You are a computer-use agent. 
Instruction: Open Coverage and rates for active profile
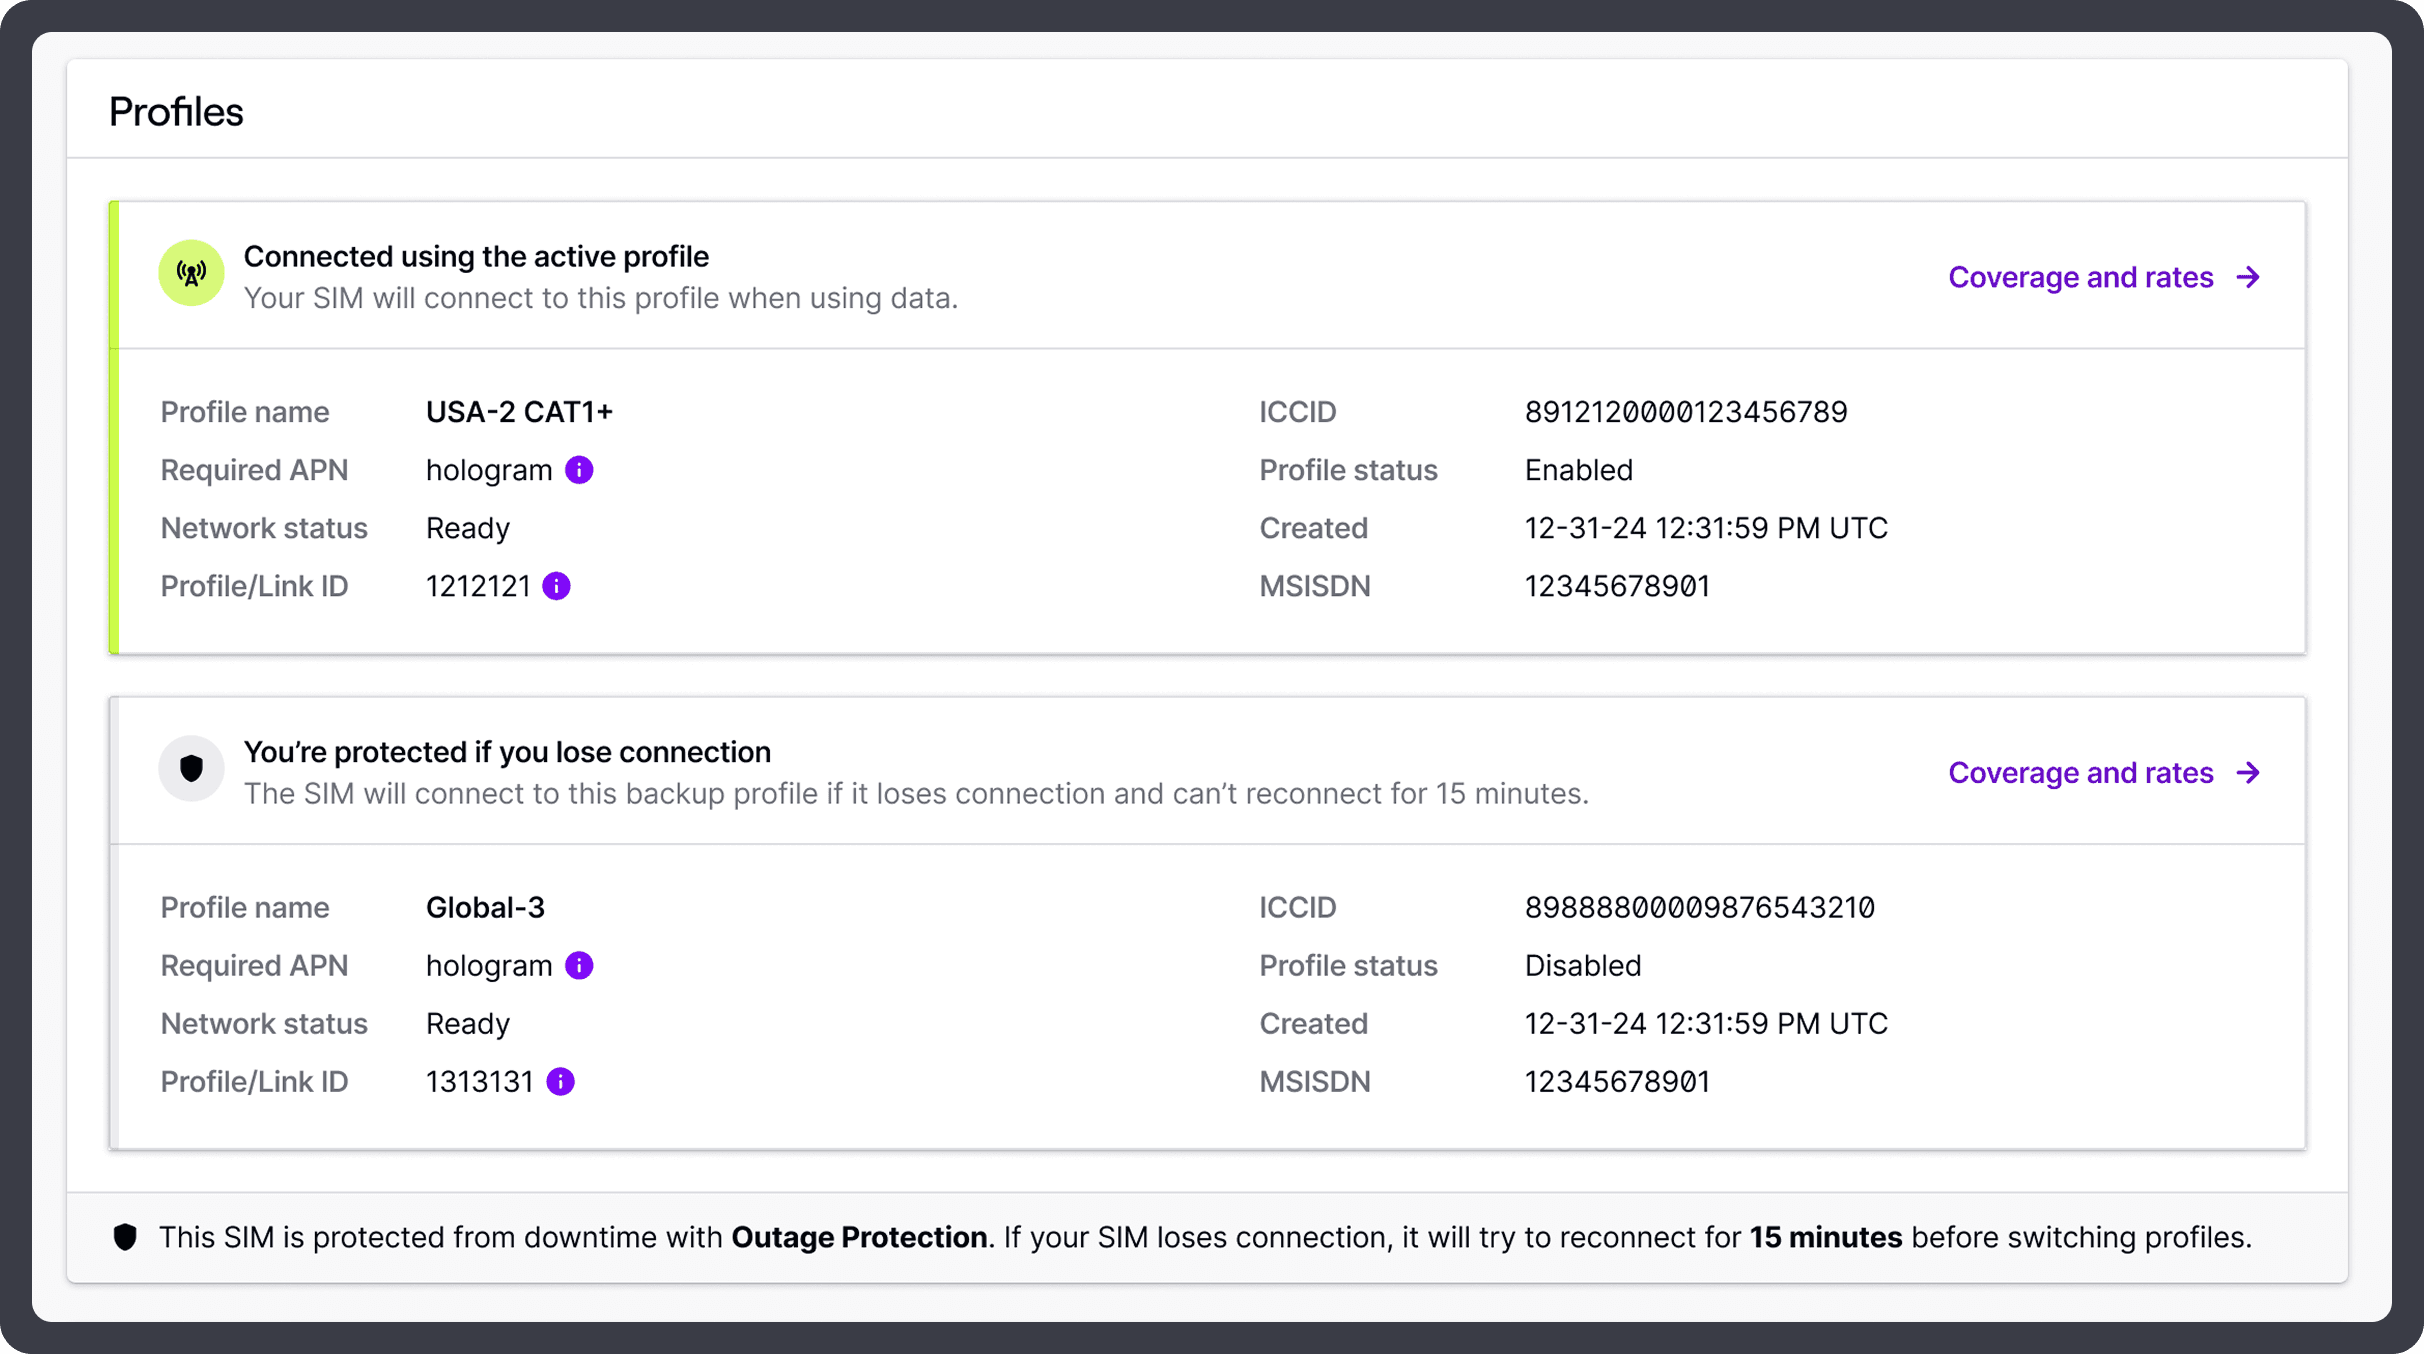click(2080, 277)
